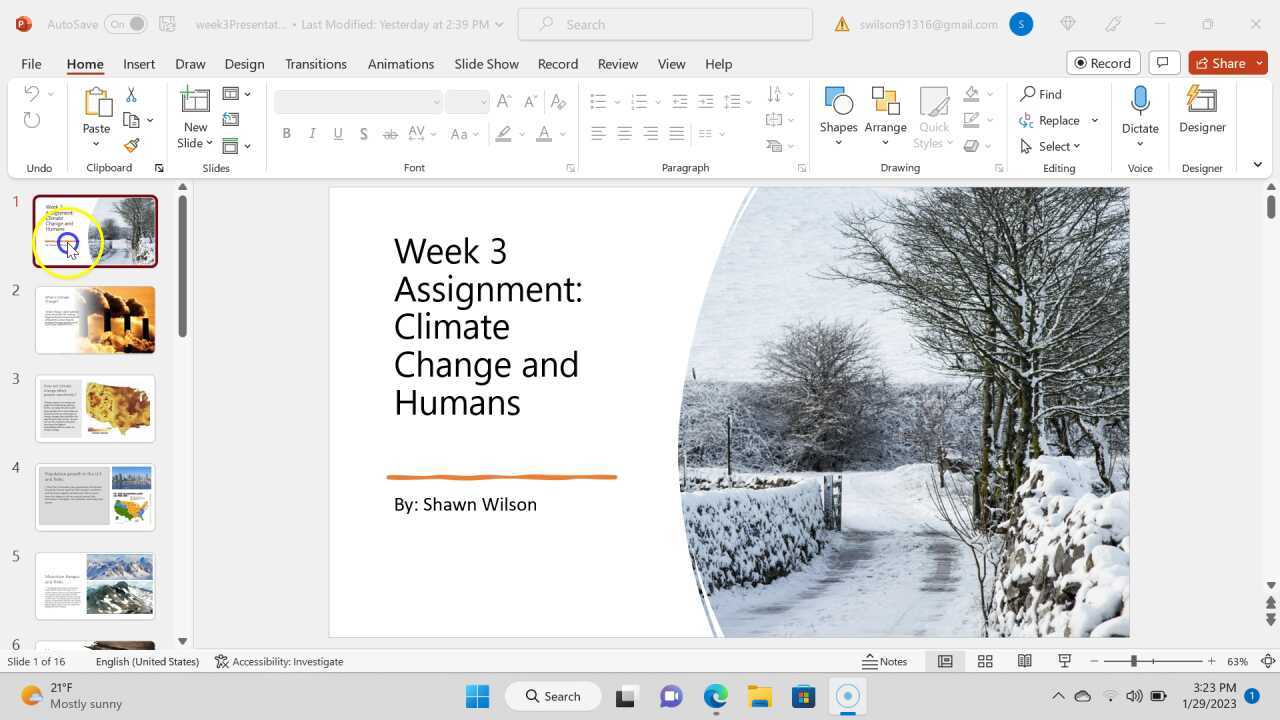Screen dimensions: 1280x720
Task: Click the Format Painter brush icon
Action: click(x=131, y=145)
